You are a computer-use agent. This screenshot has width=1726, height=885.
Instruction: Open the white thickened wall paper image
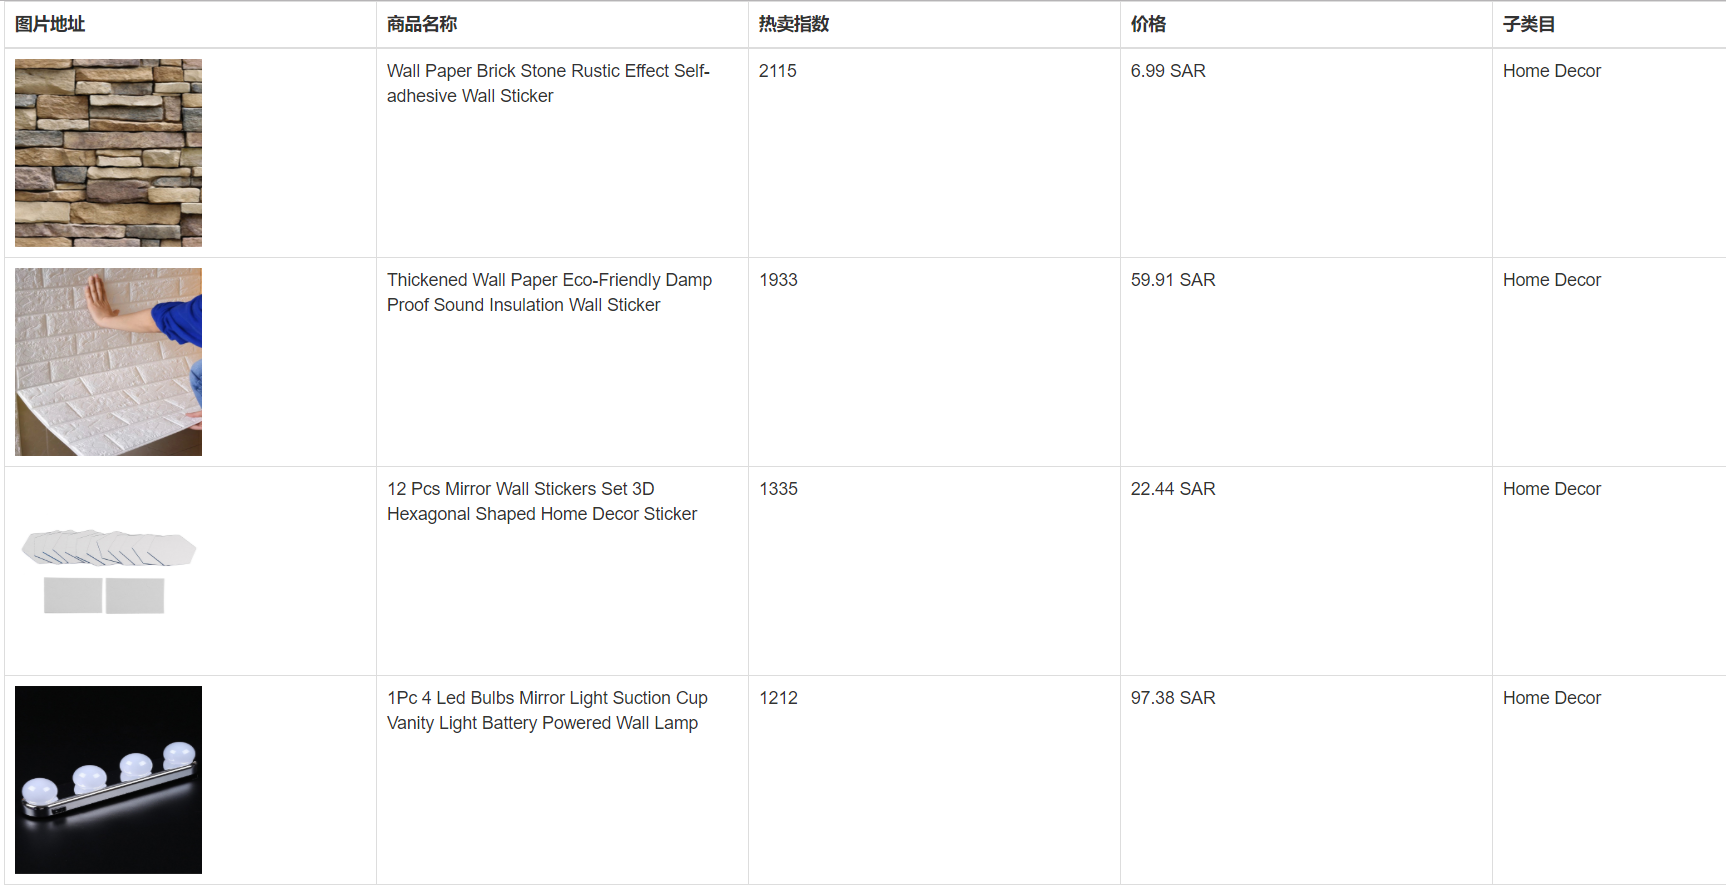coord(108,362)
